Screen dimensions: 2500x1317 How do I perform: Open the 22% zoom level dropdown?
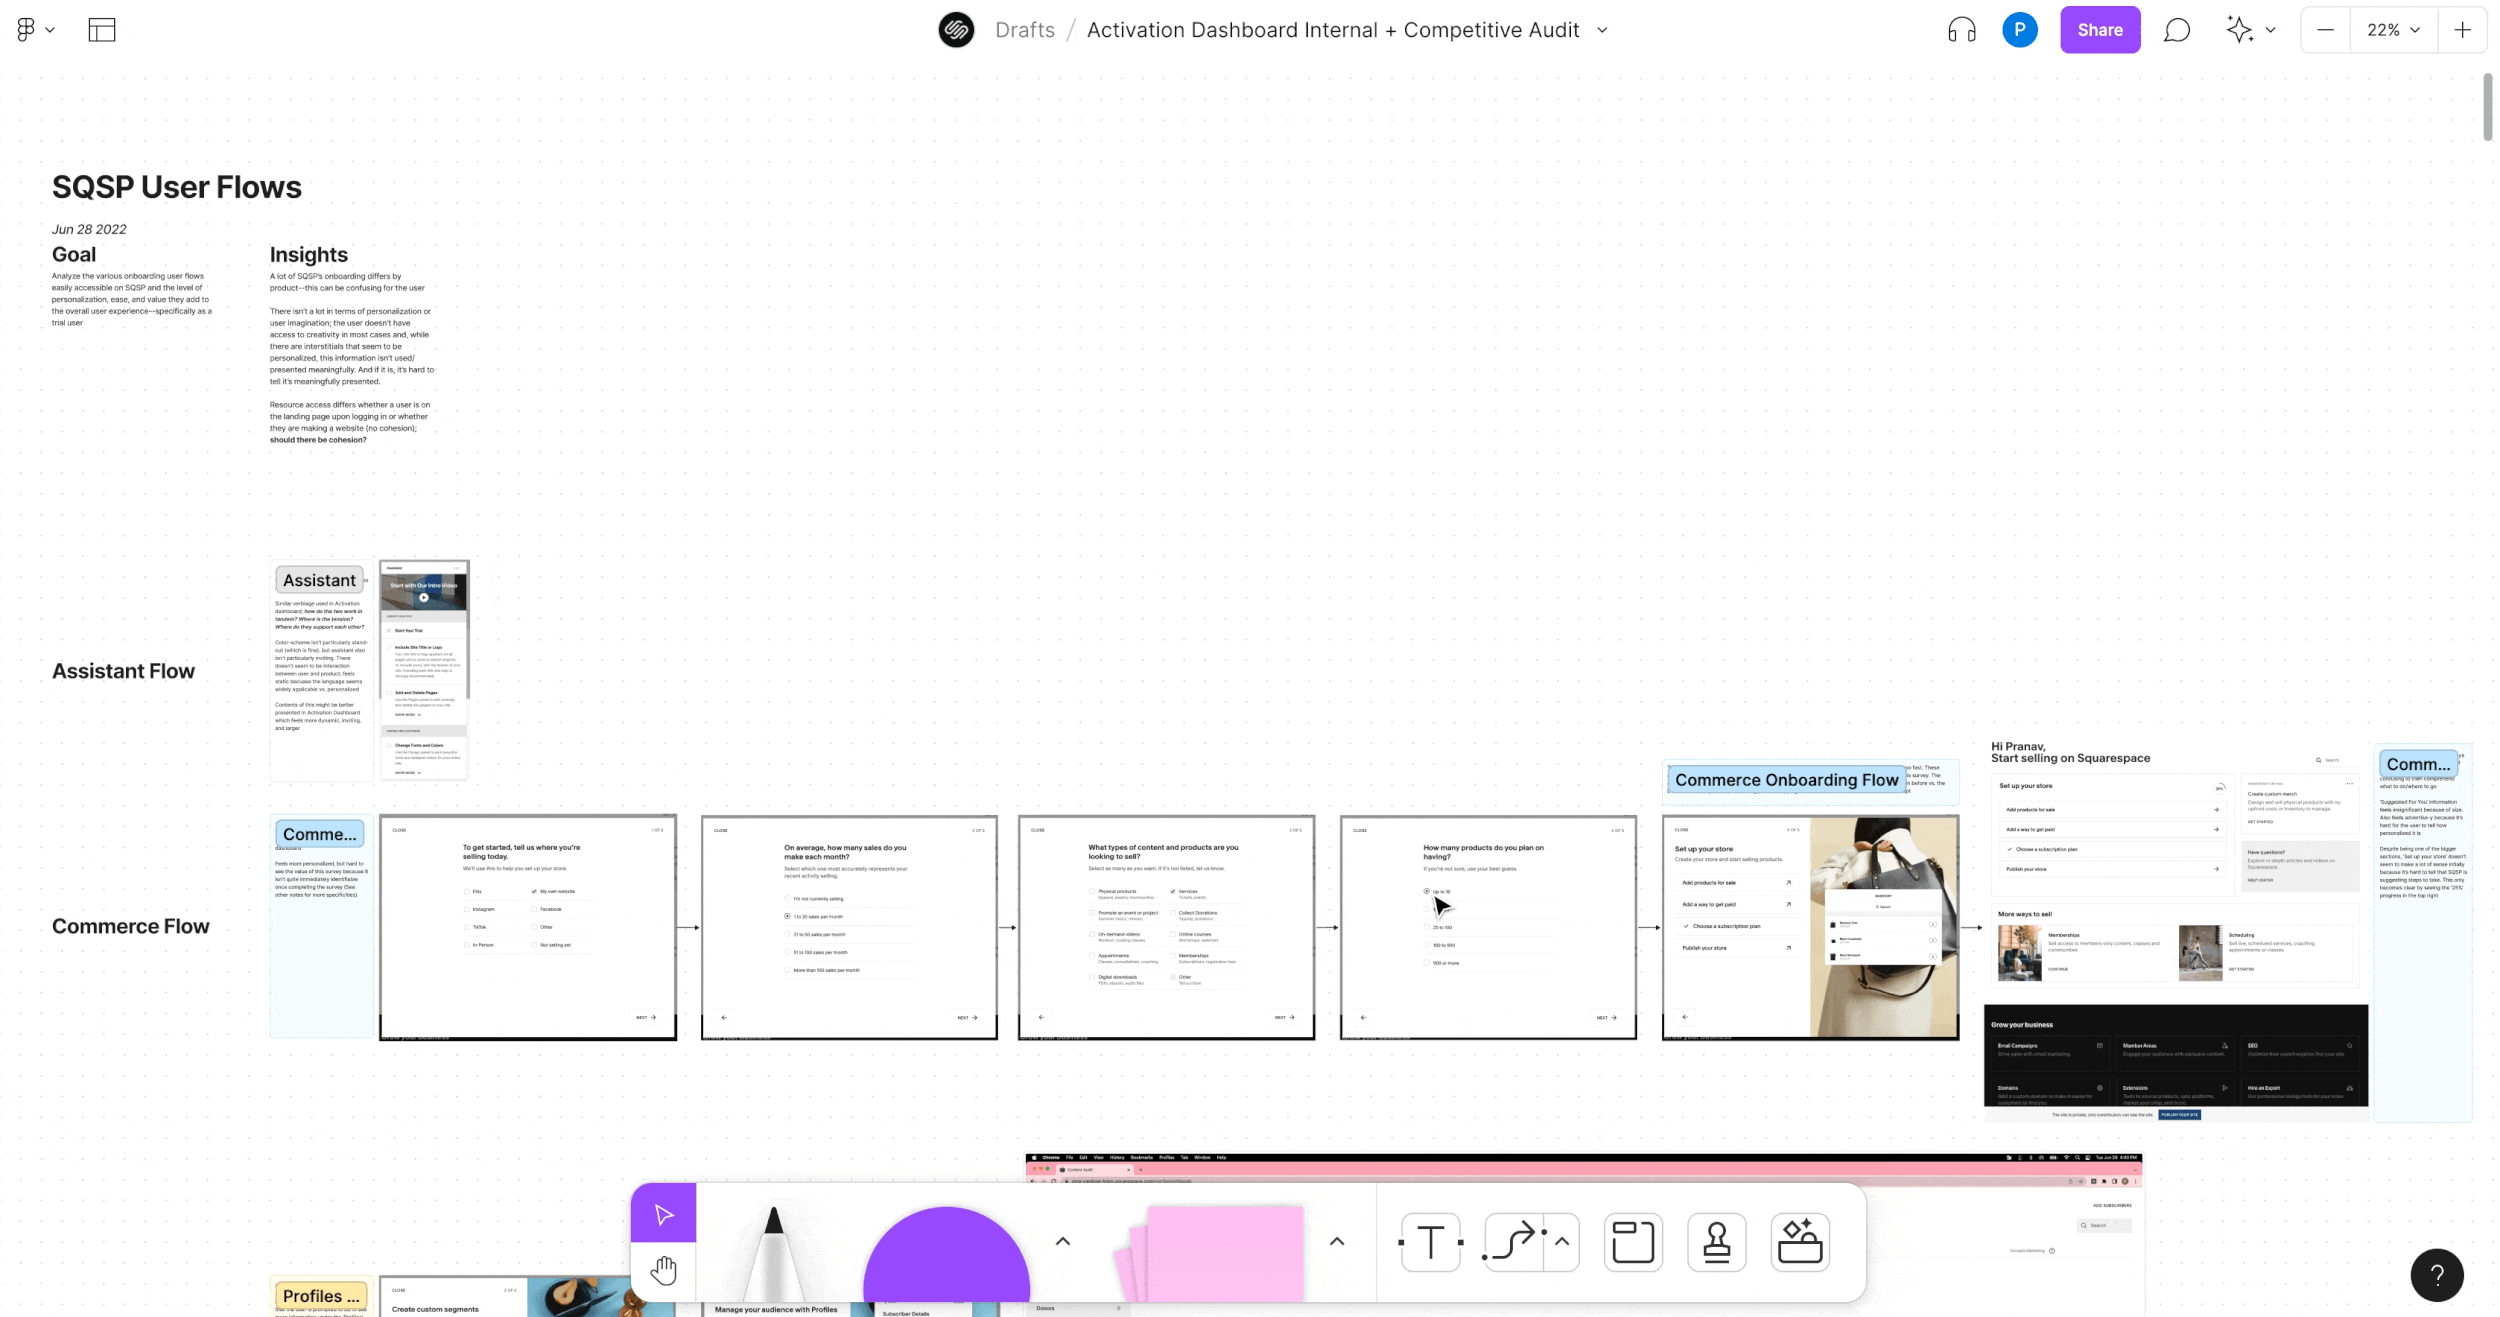2392,30
